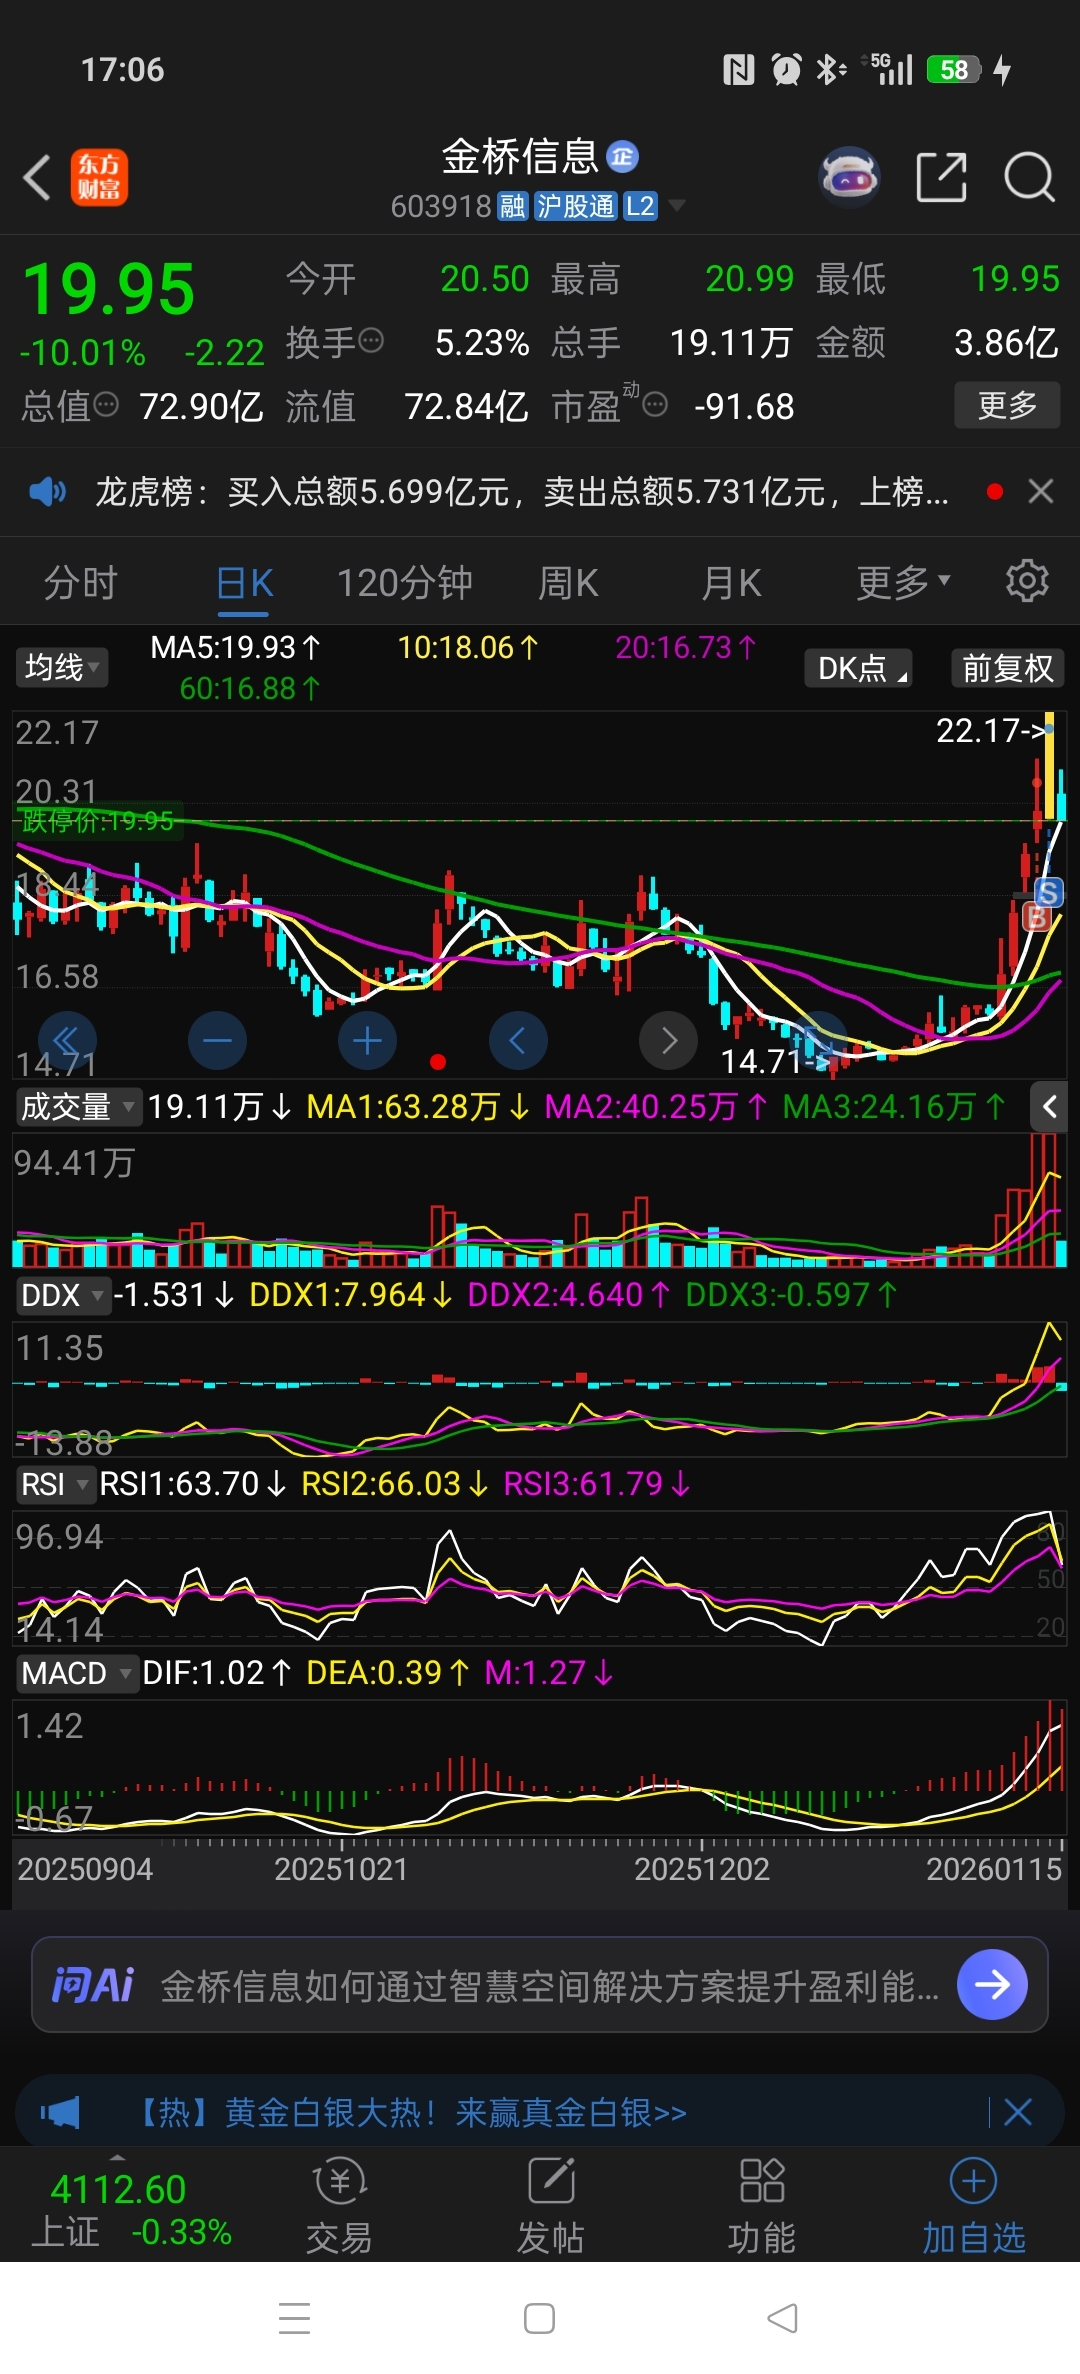
Task: Zoom out the K-line chart
Action: 217,1041
